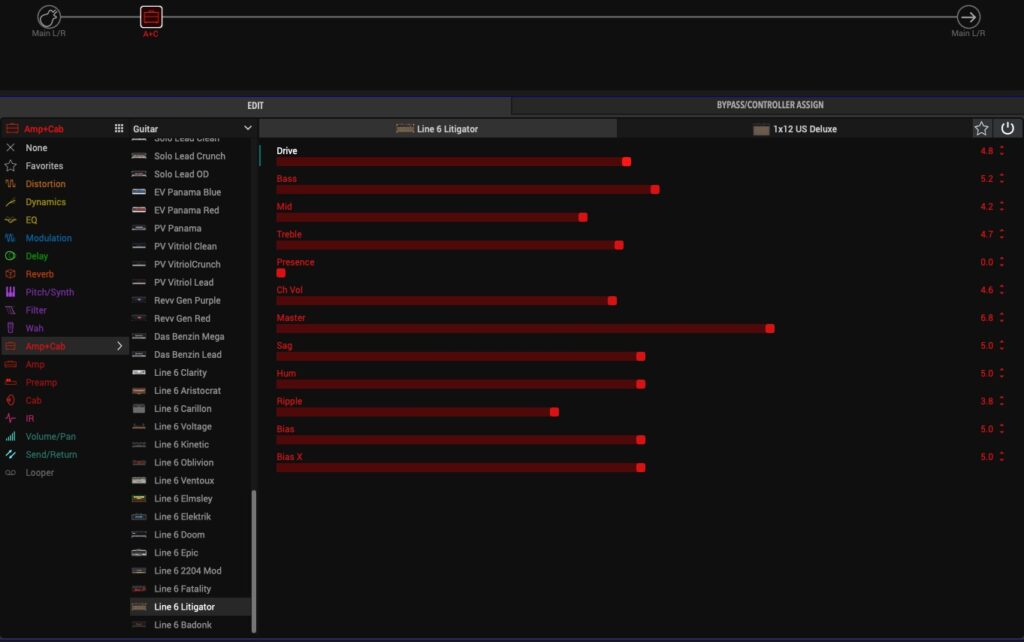Add current amp model to favorites star
1024x642 pixels.
click(x=982, y=129)
